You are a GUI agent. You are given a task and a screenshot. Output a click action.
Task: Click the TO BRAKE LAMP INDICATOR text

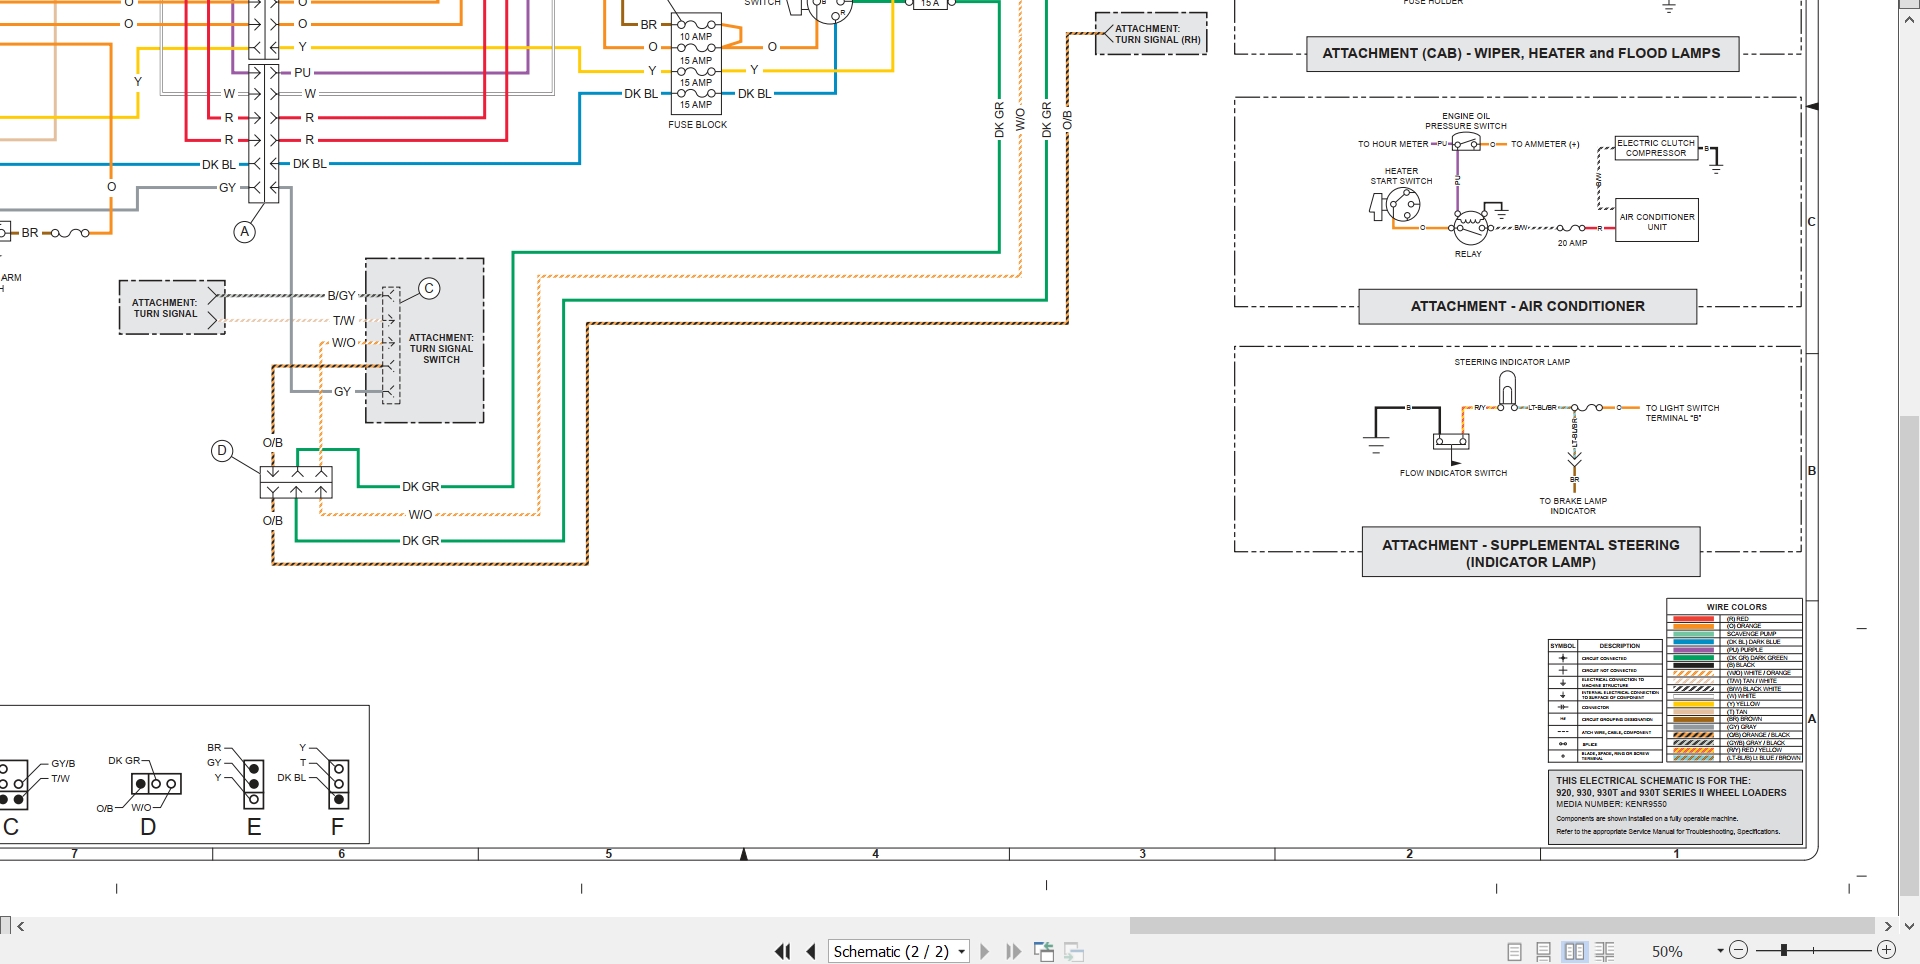click(1573, 506)
